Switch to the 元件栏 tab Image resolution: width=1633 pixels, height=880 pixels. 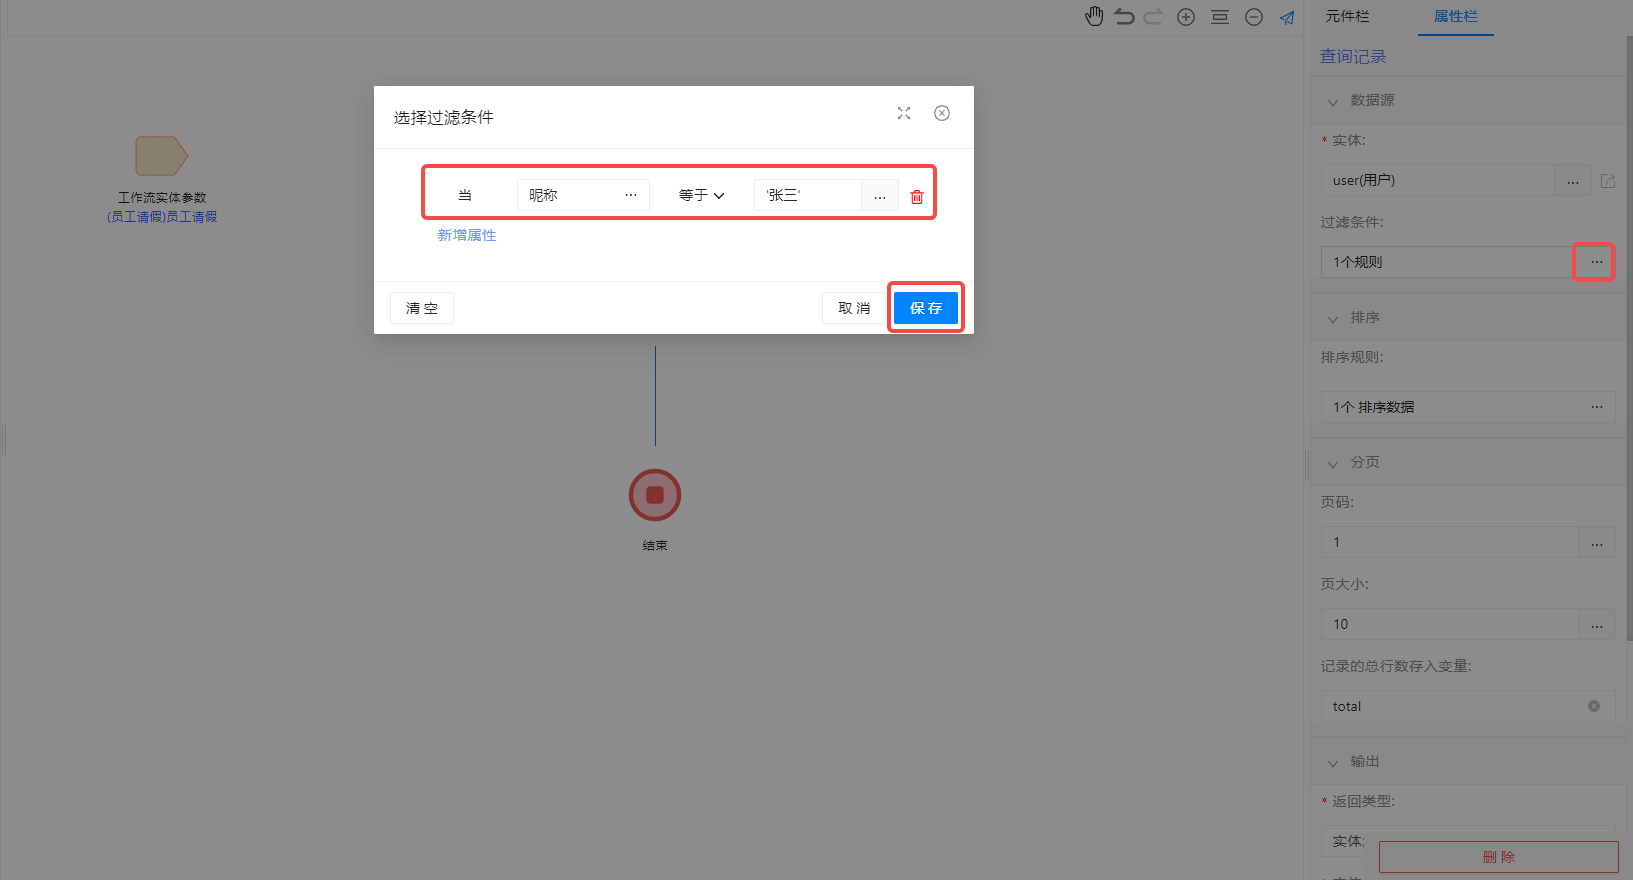tap(1347, 16)
